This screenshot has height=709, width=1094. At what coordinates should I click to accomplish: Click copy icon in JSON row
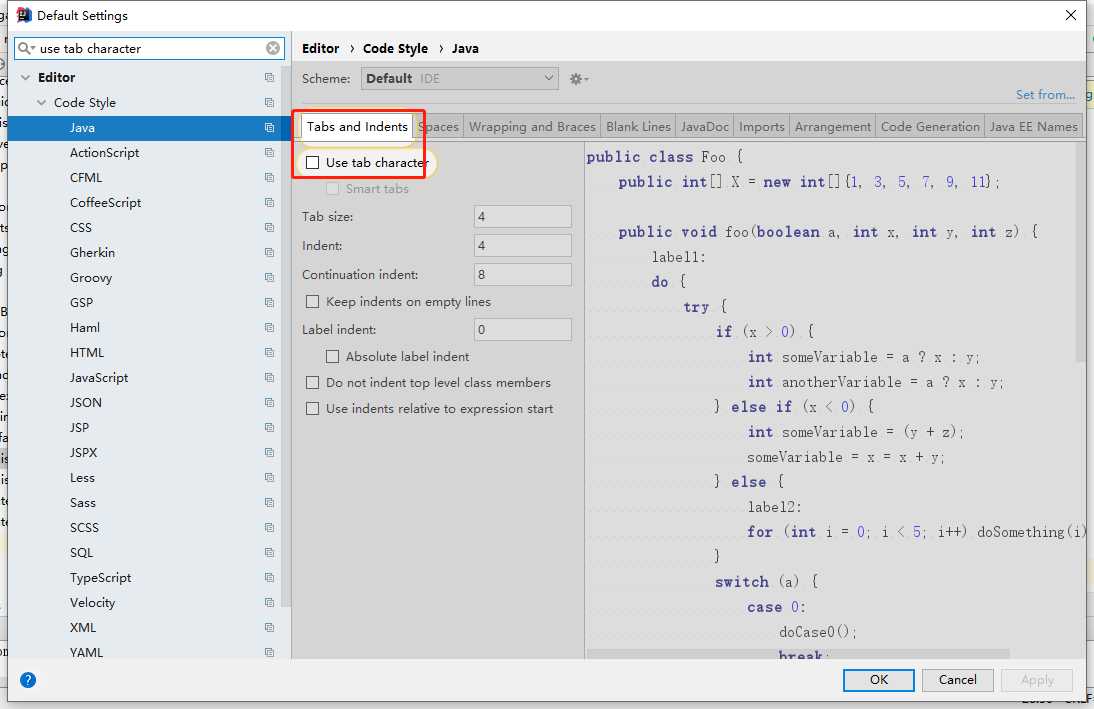[269, 403]
